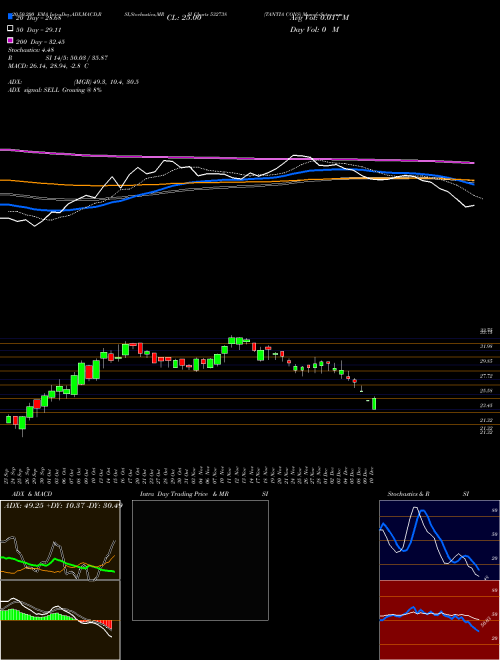This screenshot has height=660, width=500.
Task: Click the 'CL: 25.00' closing price text
Action: (184, 18)
